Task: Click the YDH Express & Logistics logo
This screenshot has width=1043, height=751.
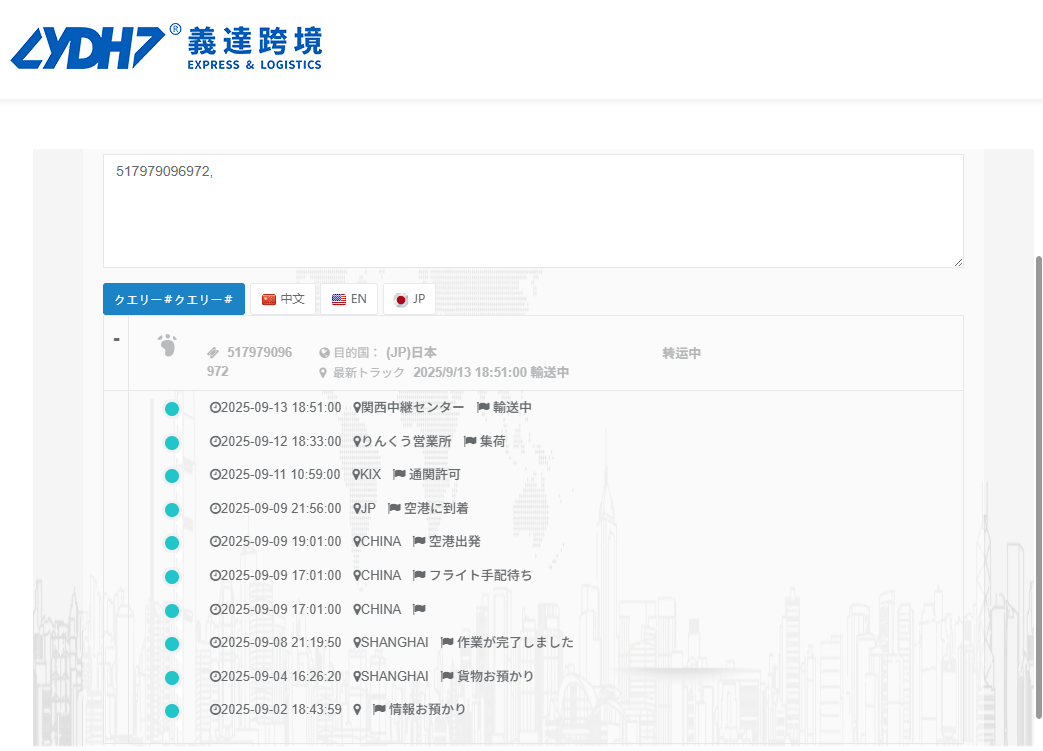Action: [x=166, y=47]
